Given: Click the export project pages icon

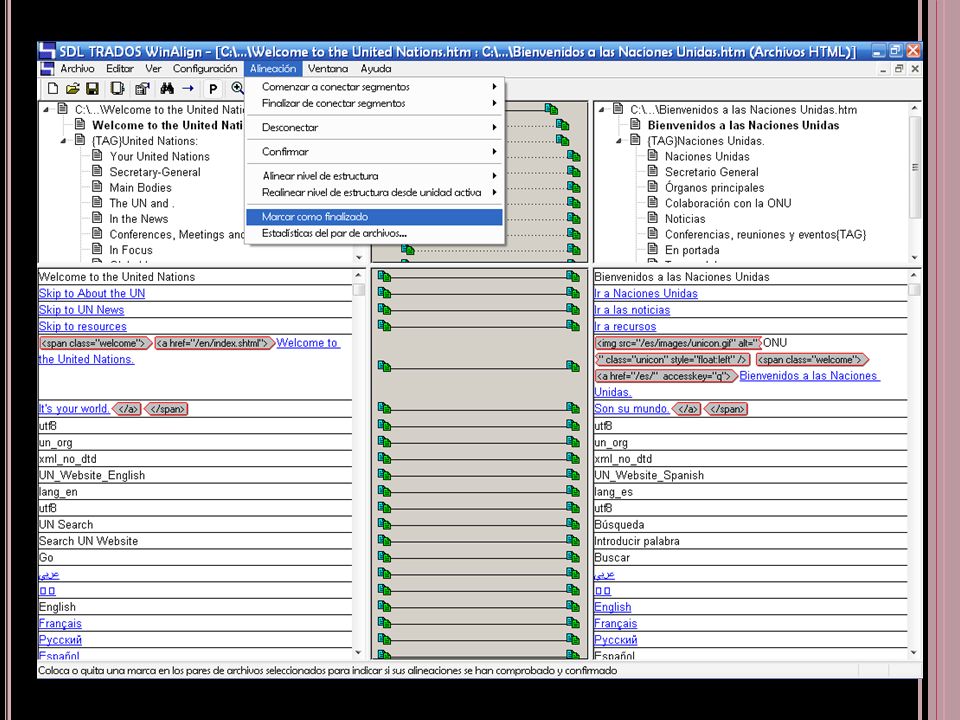Looking at the screenshot, I should (117, 89).
